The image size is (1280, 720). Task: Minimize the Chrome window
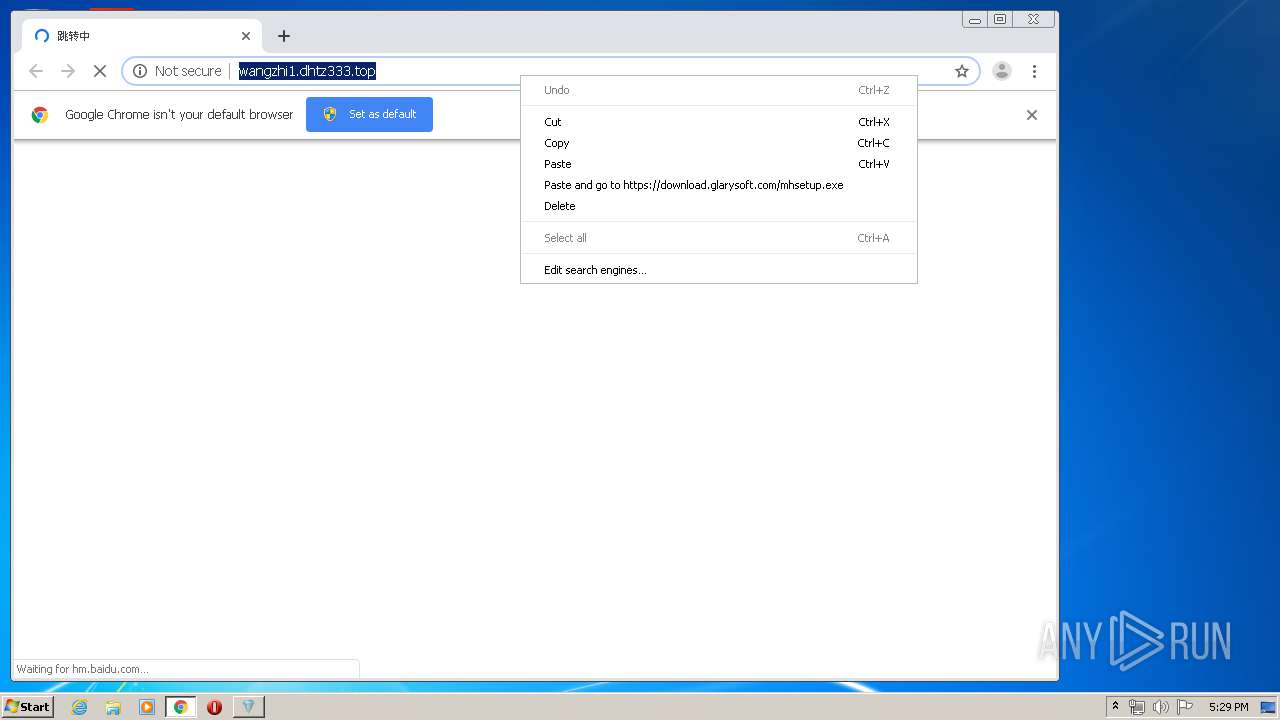tap(975, 19)
